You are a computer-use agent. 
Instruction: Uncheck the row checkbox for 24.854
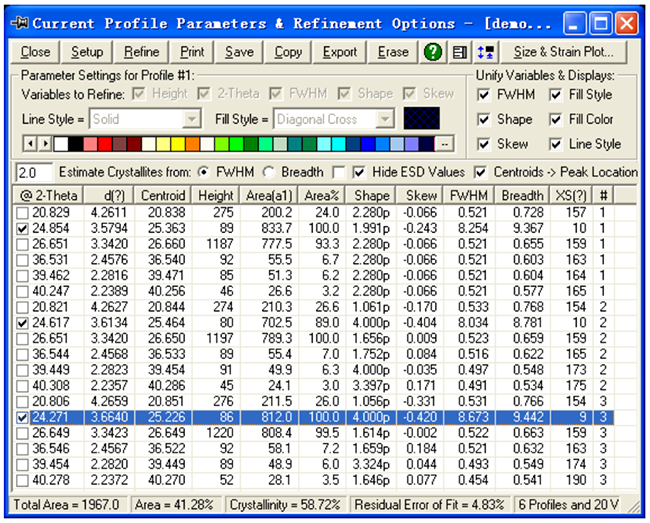[22, 229]
